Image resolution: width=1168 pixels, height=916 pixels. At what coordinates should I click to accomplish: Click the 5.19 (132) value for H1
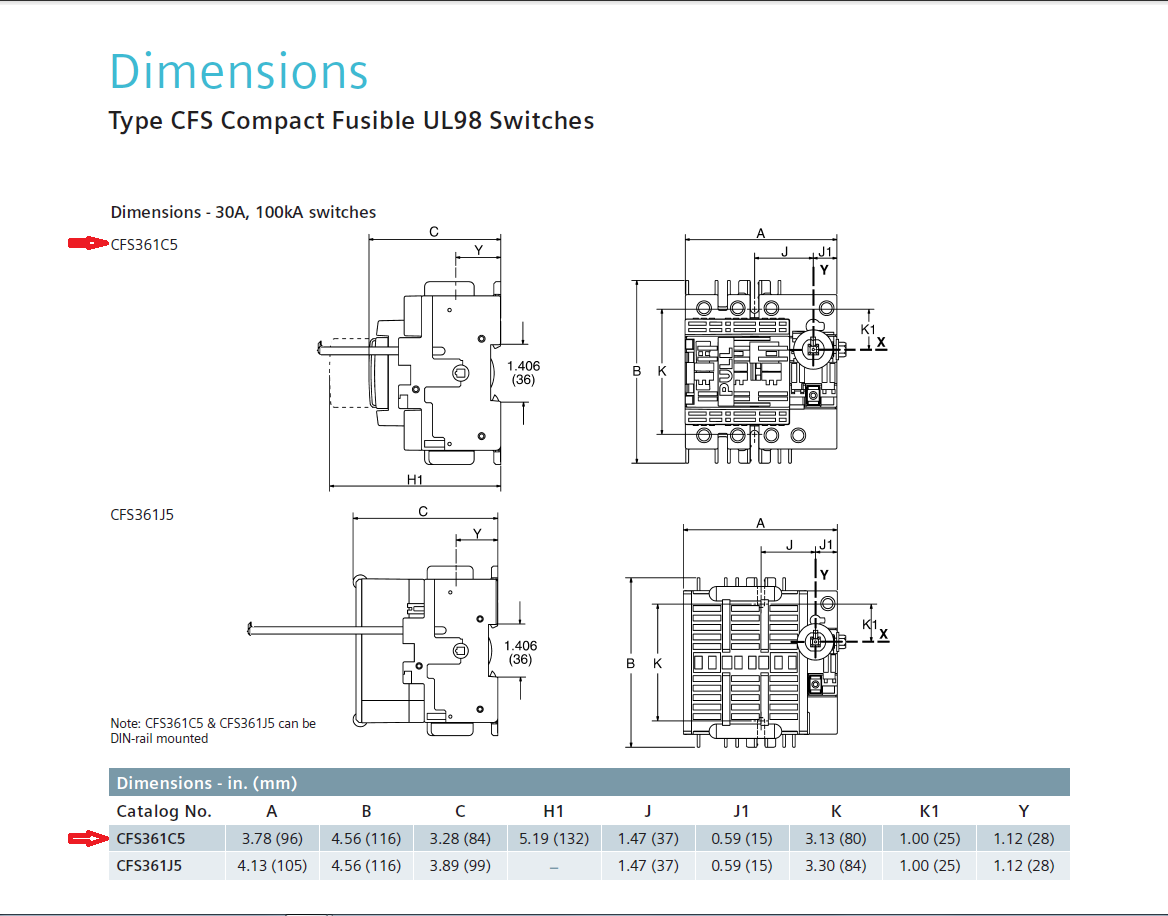pos(554,838)
